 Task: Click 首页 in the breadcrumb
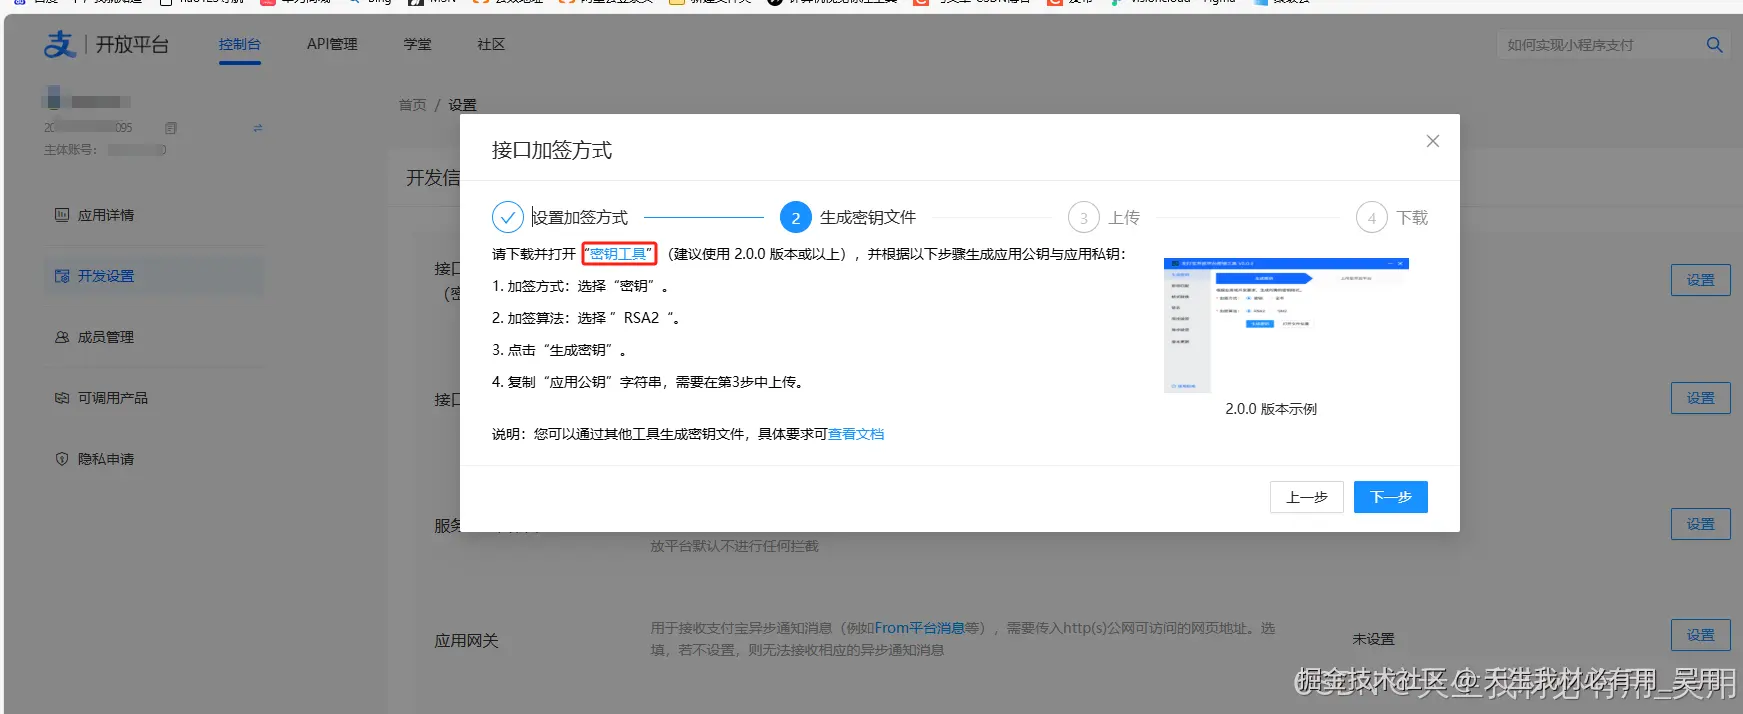(x=412, y=105)
